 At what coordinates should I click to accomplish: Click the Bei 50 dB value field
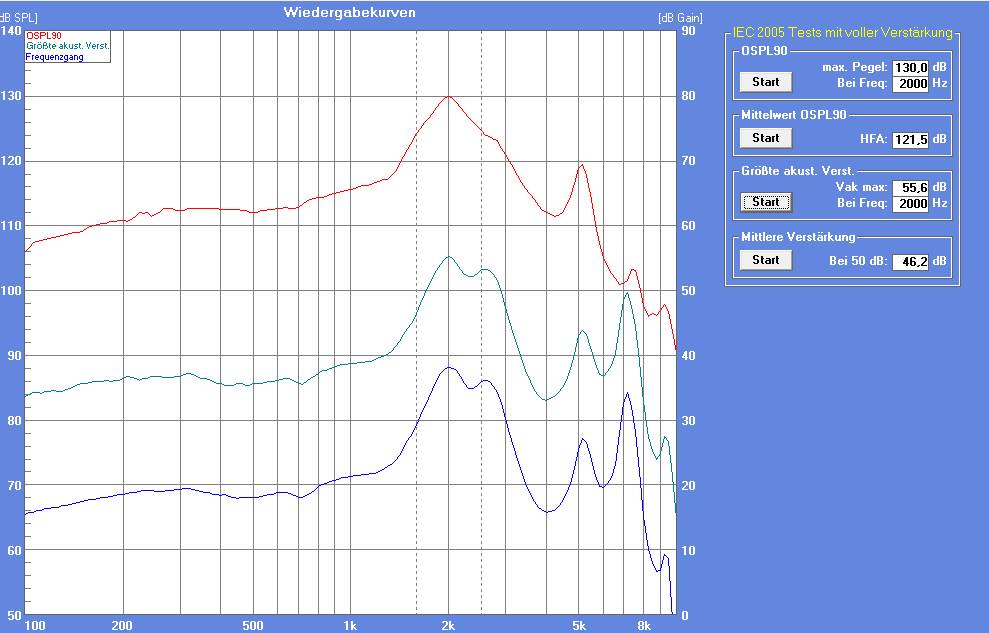pyautogui.click(x=911, y=261)
